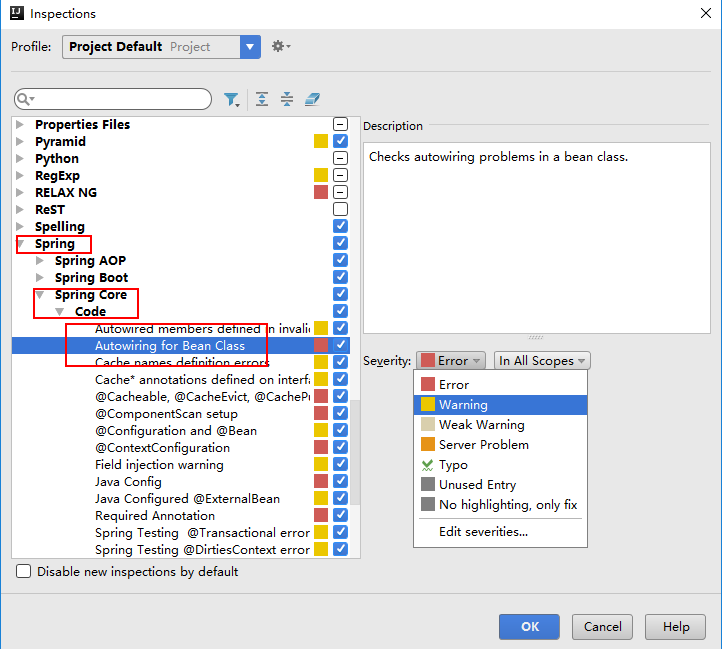The width and height of the screenshot is (722, 649).
Task: Open the profile settings gear menu
Action: point(280,47)
